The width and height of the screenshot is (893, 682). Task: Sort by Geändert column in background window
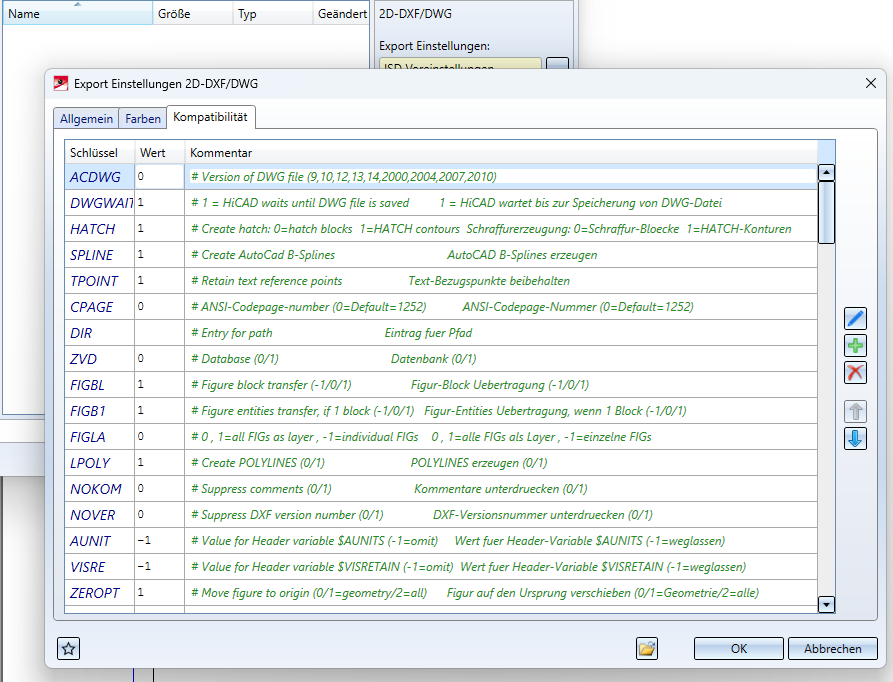(341, 14)
